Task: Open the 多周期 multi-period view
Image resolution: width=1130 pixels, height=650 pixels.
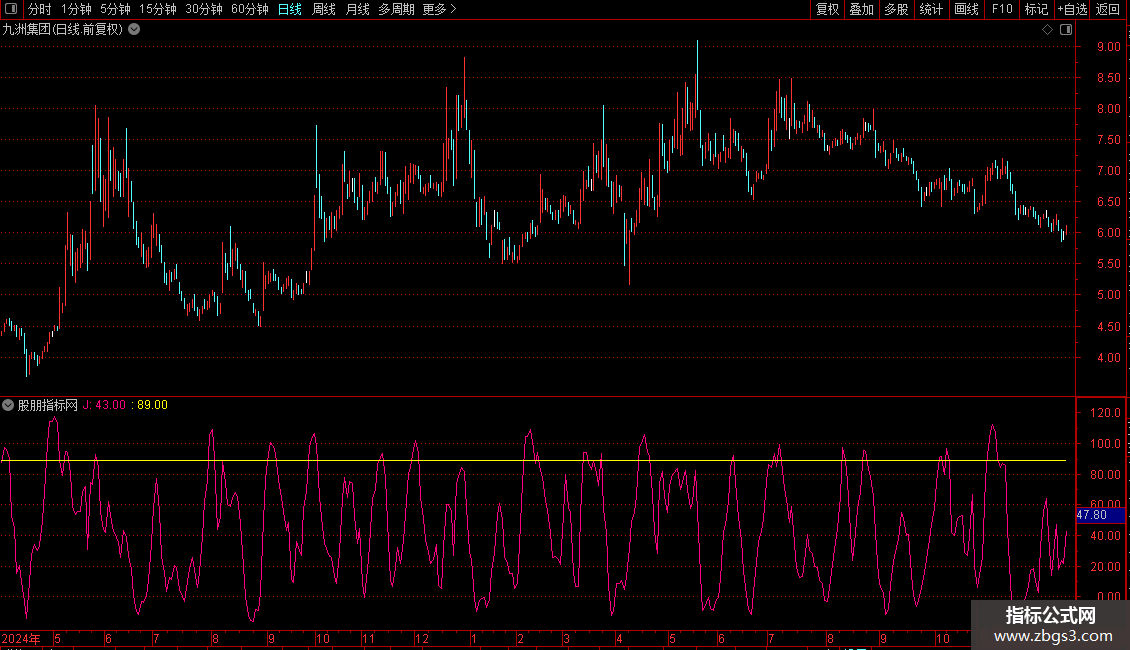Action: [396, 9]
